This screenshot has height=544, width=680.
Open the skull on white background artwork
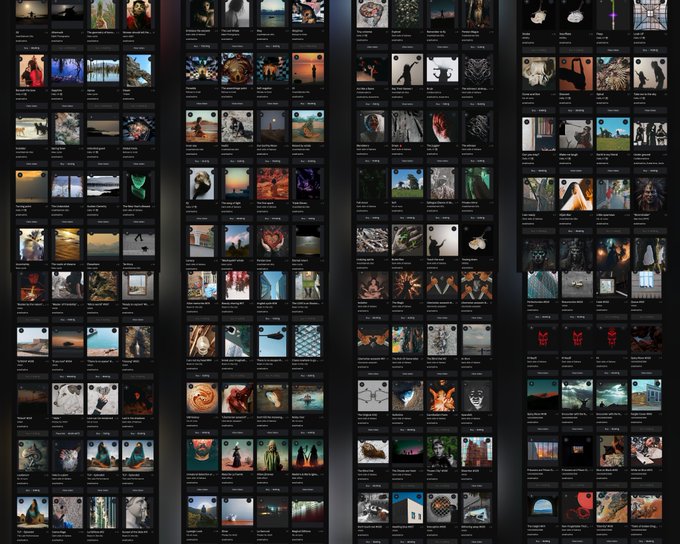pyautogui.click(x=202, y=184)
